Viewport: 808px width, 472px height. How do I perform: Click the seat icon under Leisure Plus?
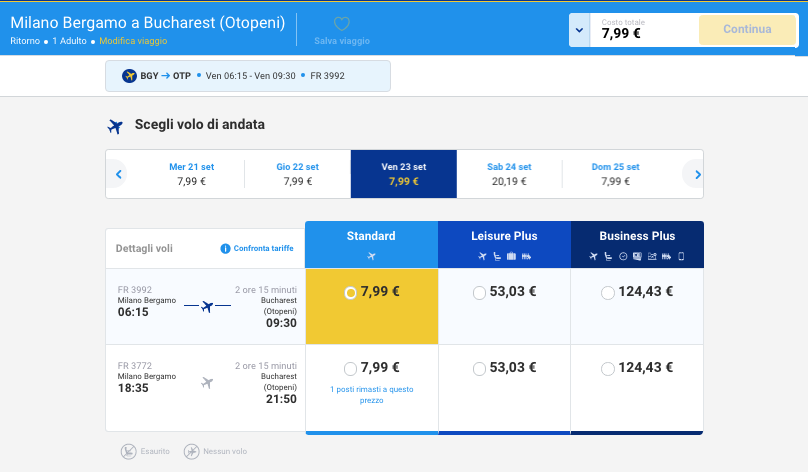point(497,256)
